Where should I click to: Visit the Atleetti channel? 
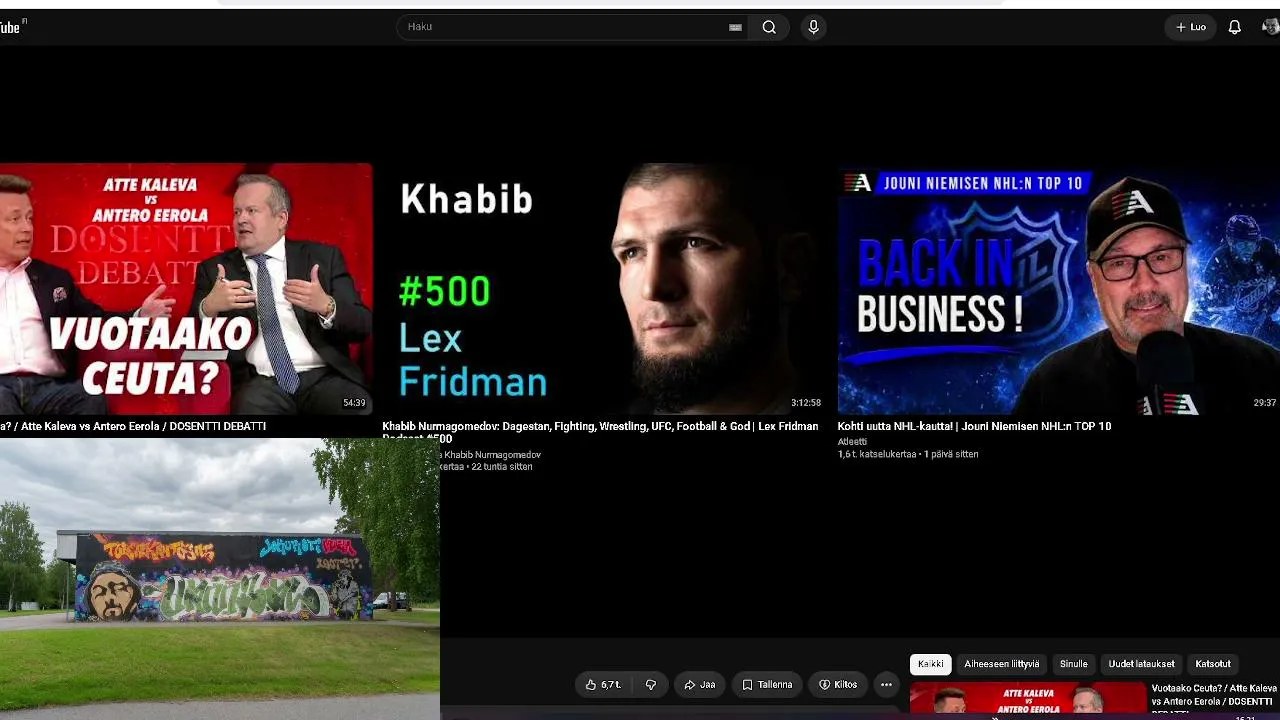852,441
